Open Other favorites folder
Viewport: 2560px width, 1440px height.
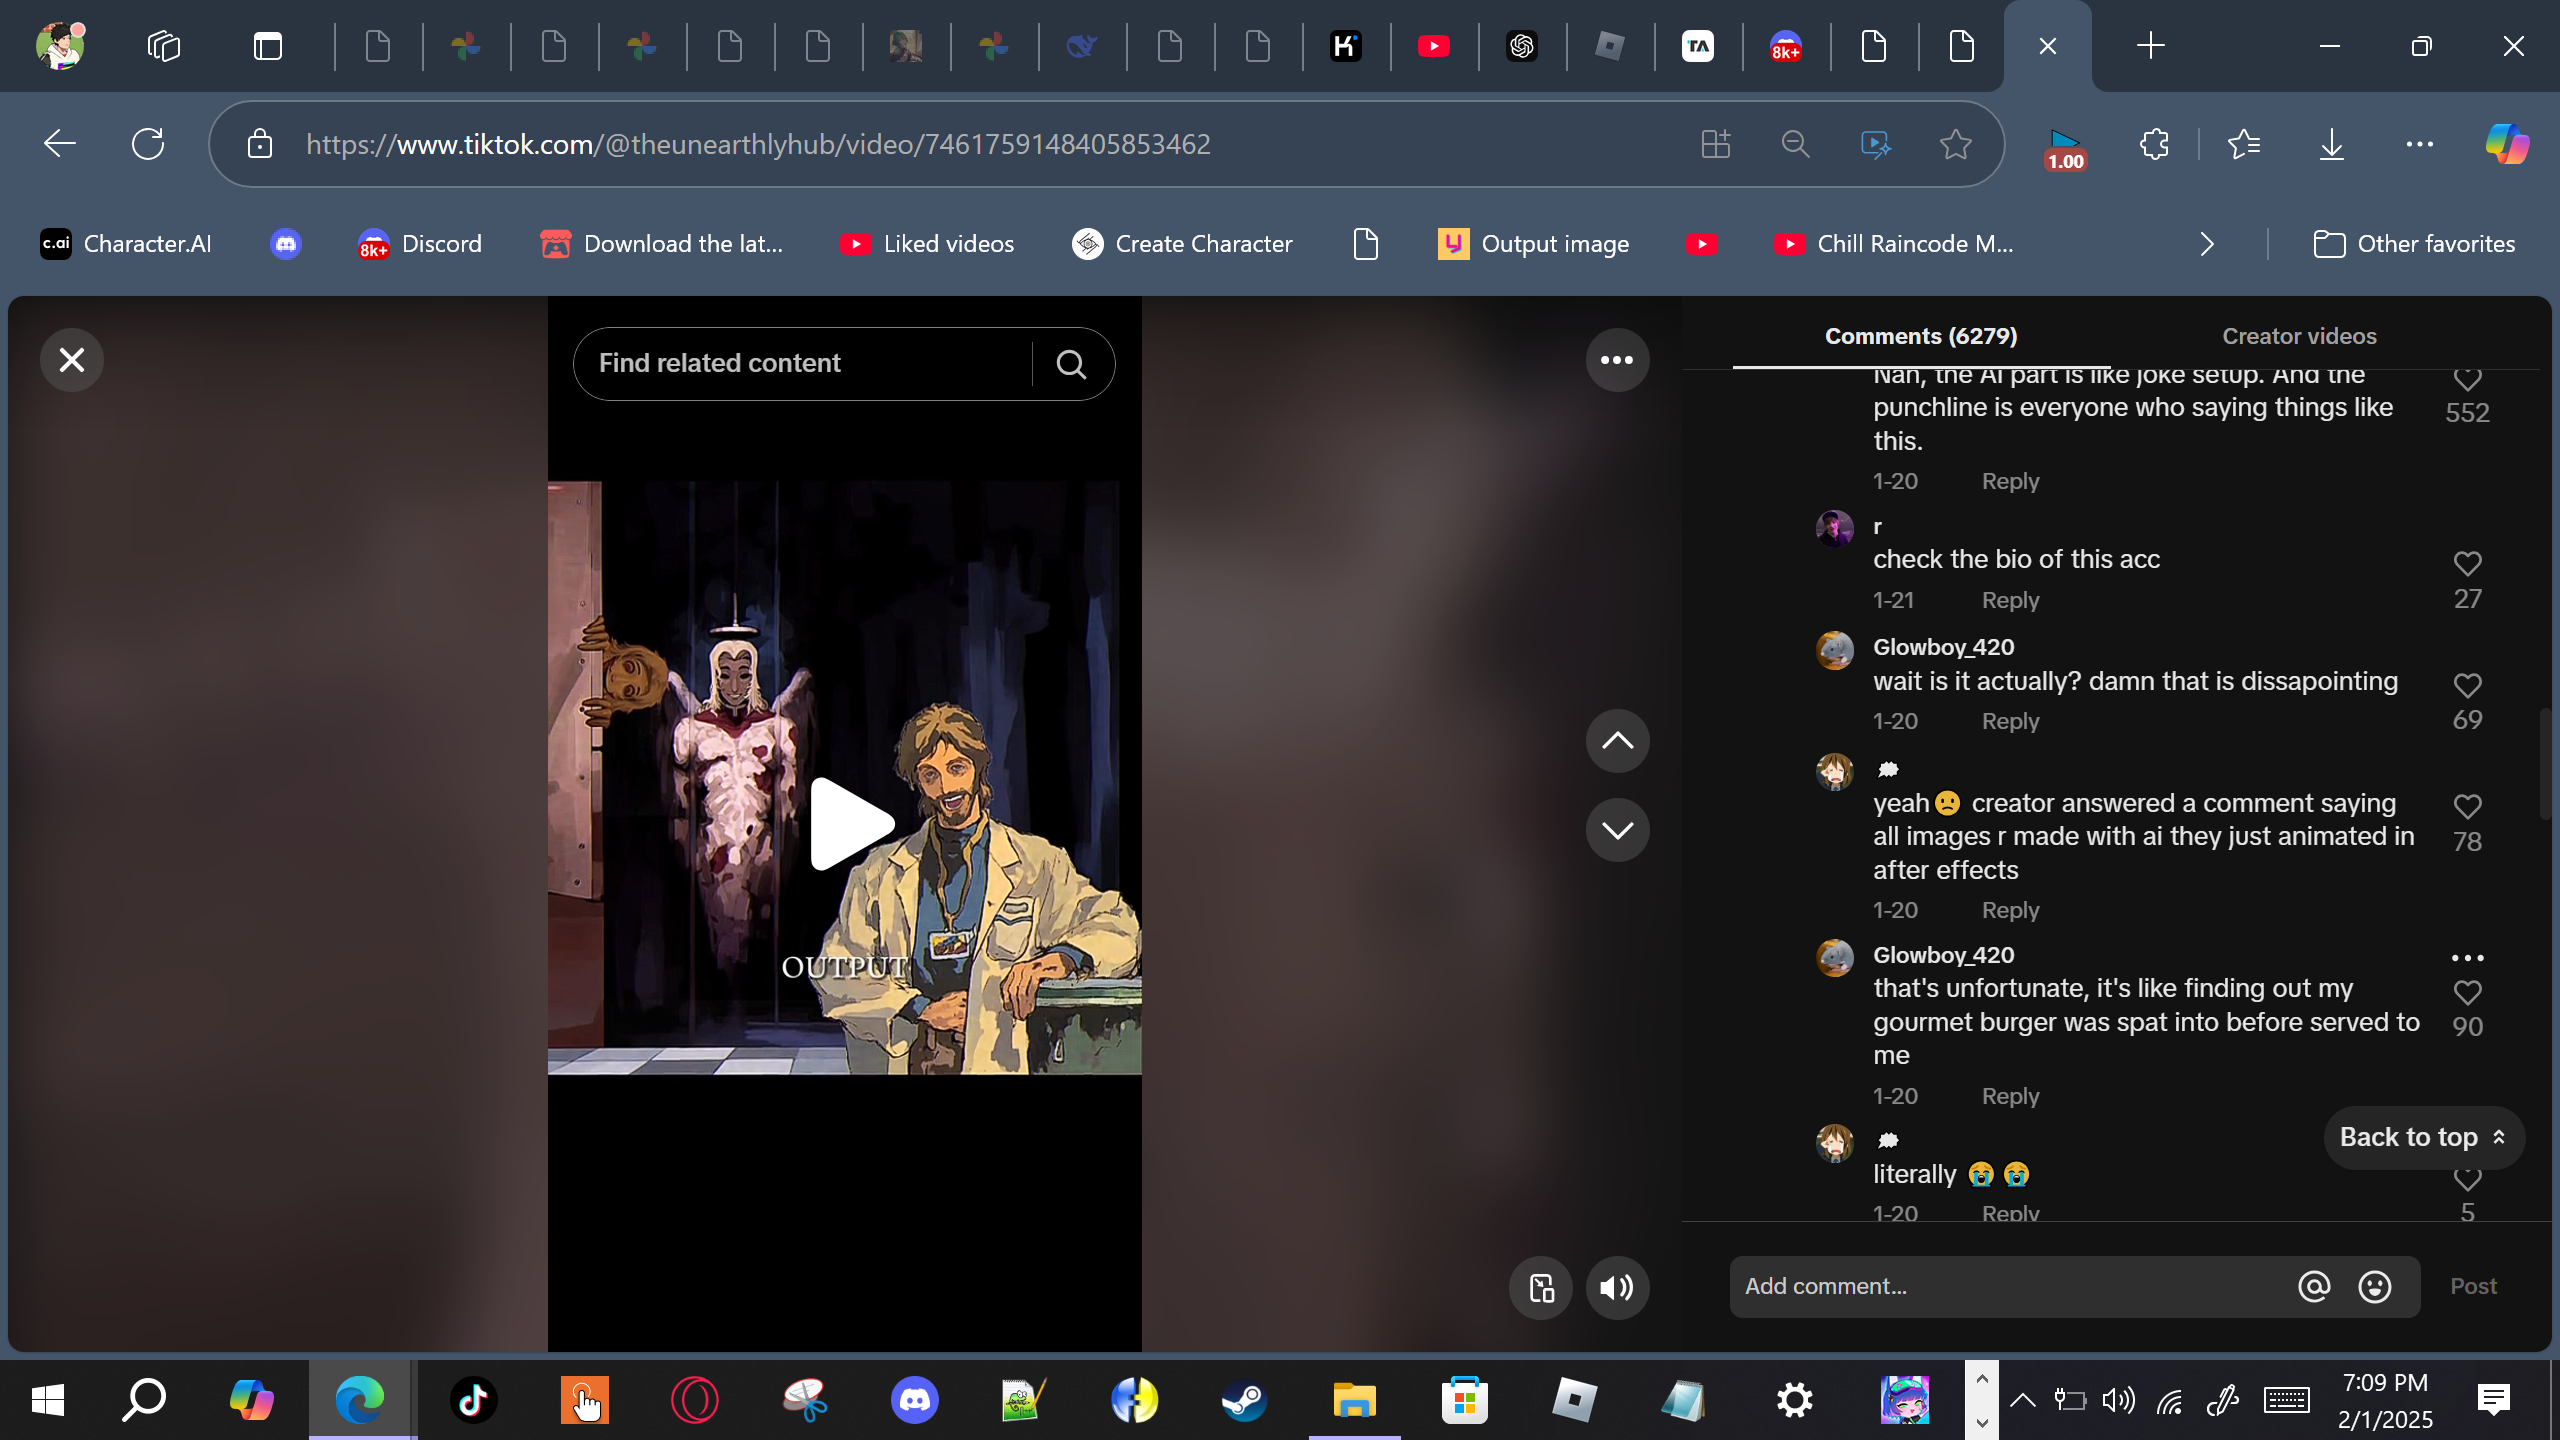2414,244
